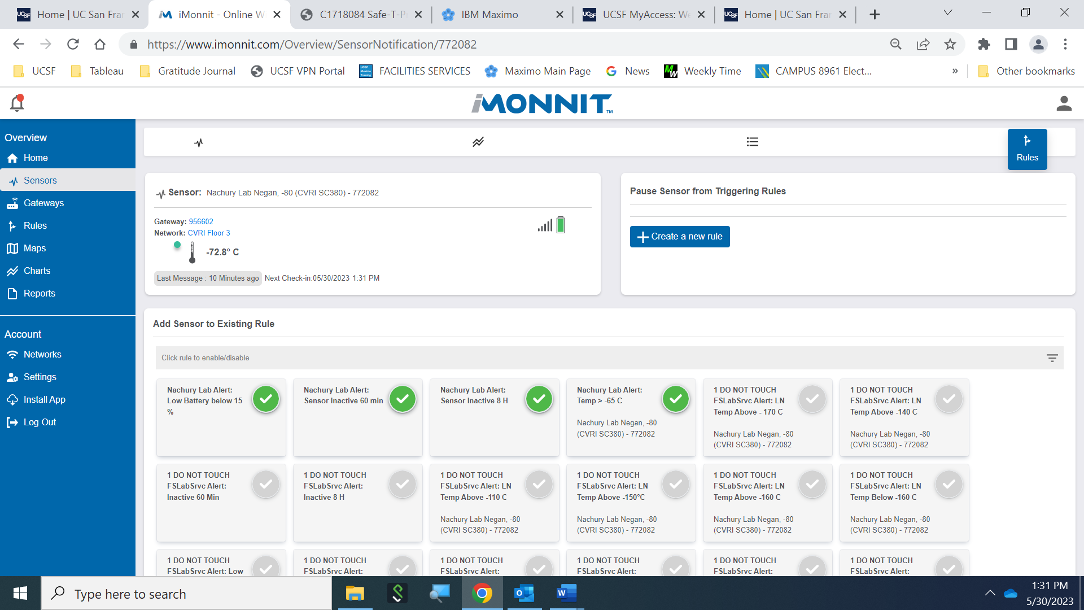
Task: Disable the Low Battery below 15% rule
Action: 266,399
